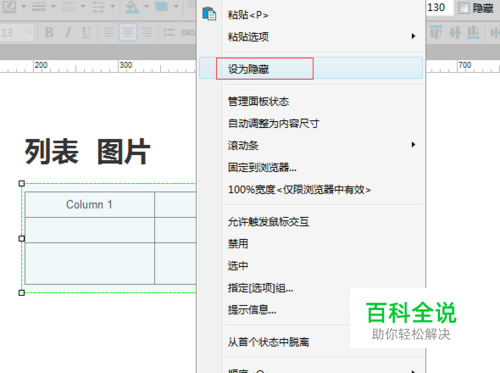Open the arrow style dropdown arrow
Viewport: 500px width, 373px height.
pos(113,6)
